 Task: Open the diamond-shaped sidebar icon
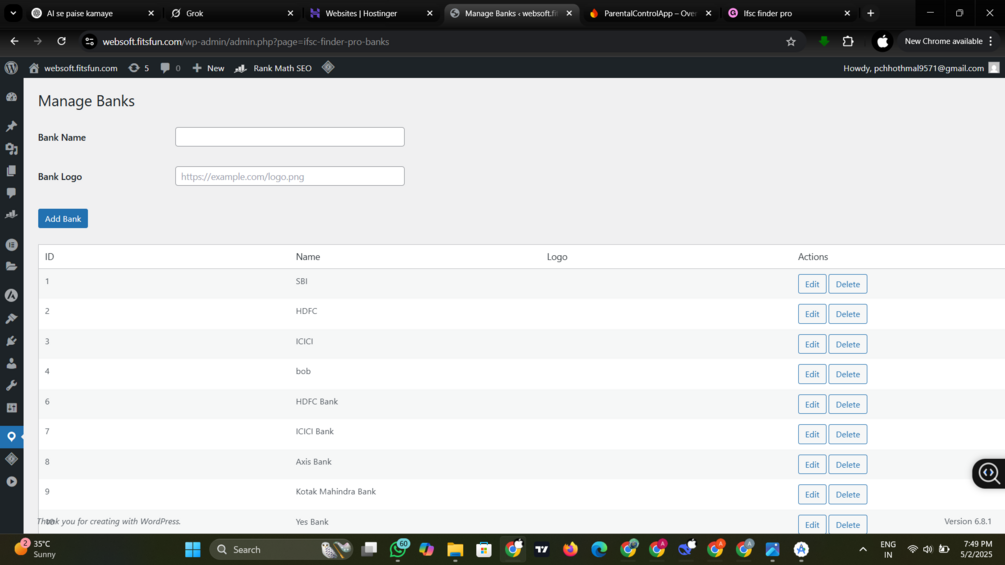tap(12, 459)
